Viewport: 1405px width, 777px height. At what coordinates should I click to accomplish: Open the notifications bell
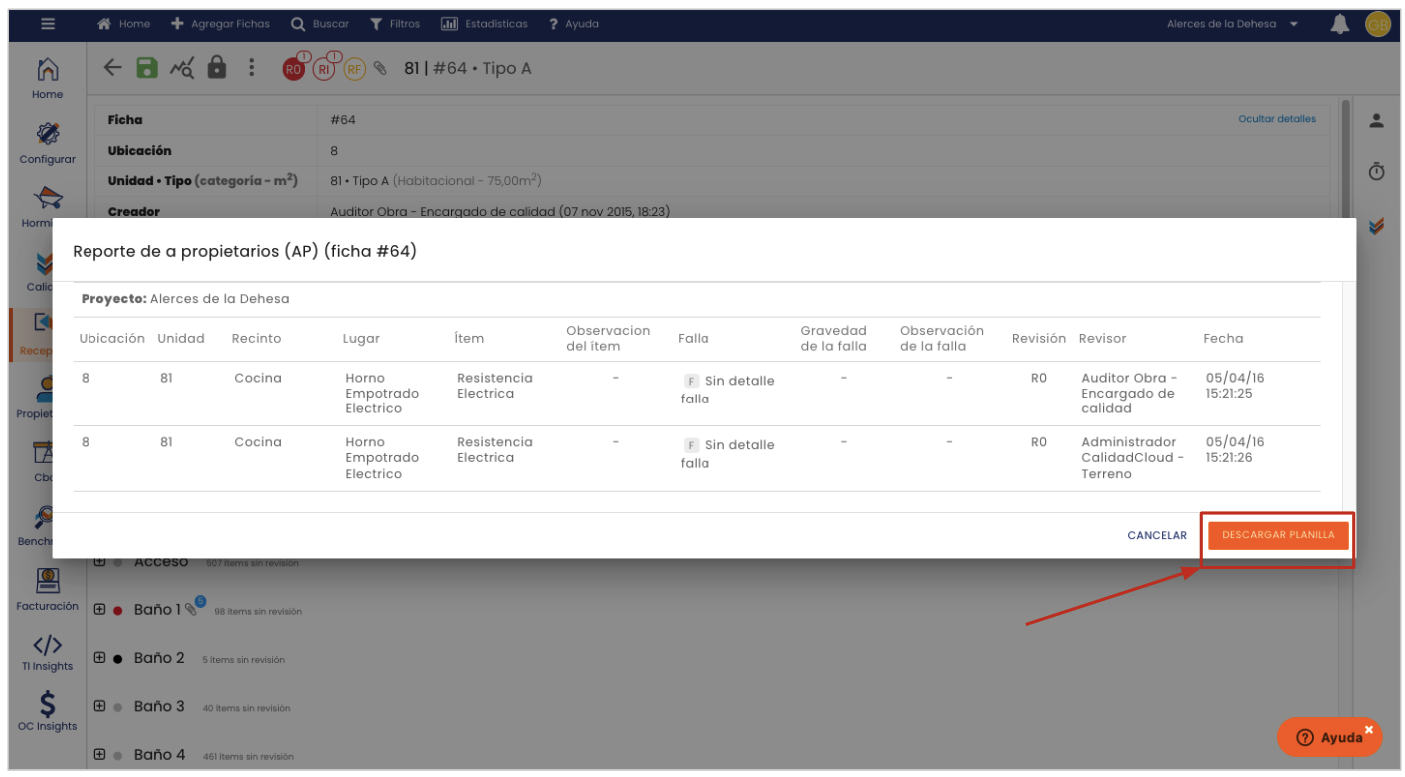[x=1340, y=24]
